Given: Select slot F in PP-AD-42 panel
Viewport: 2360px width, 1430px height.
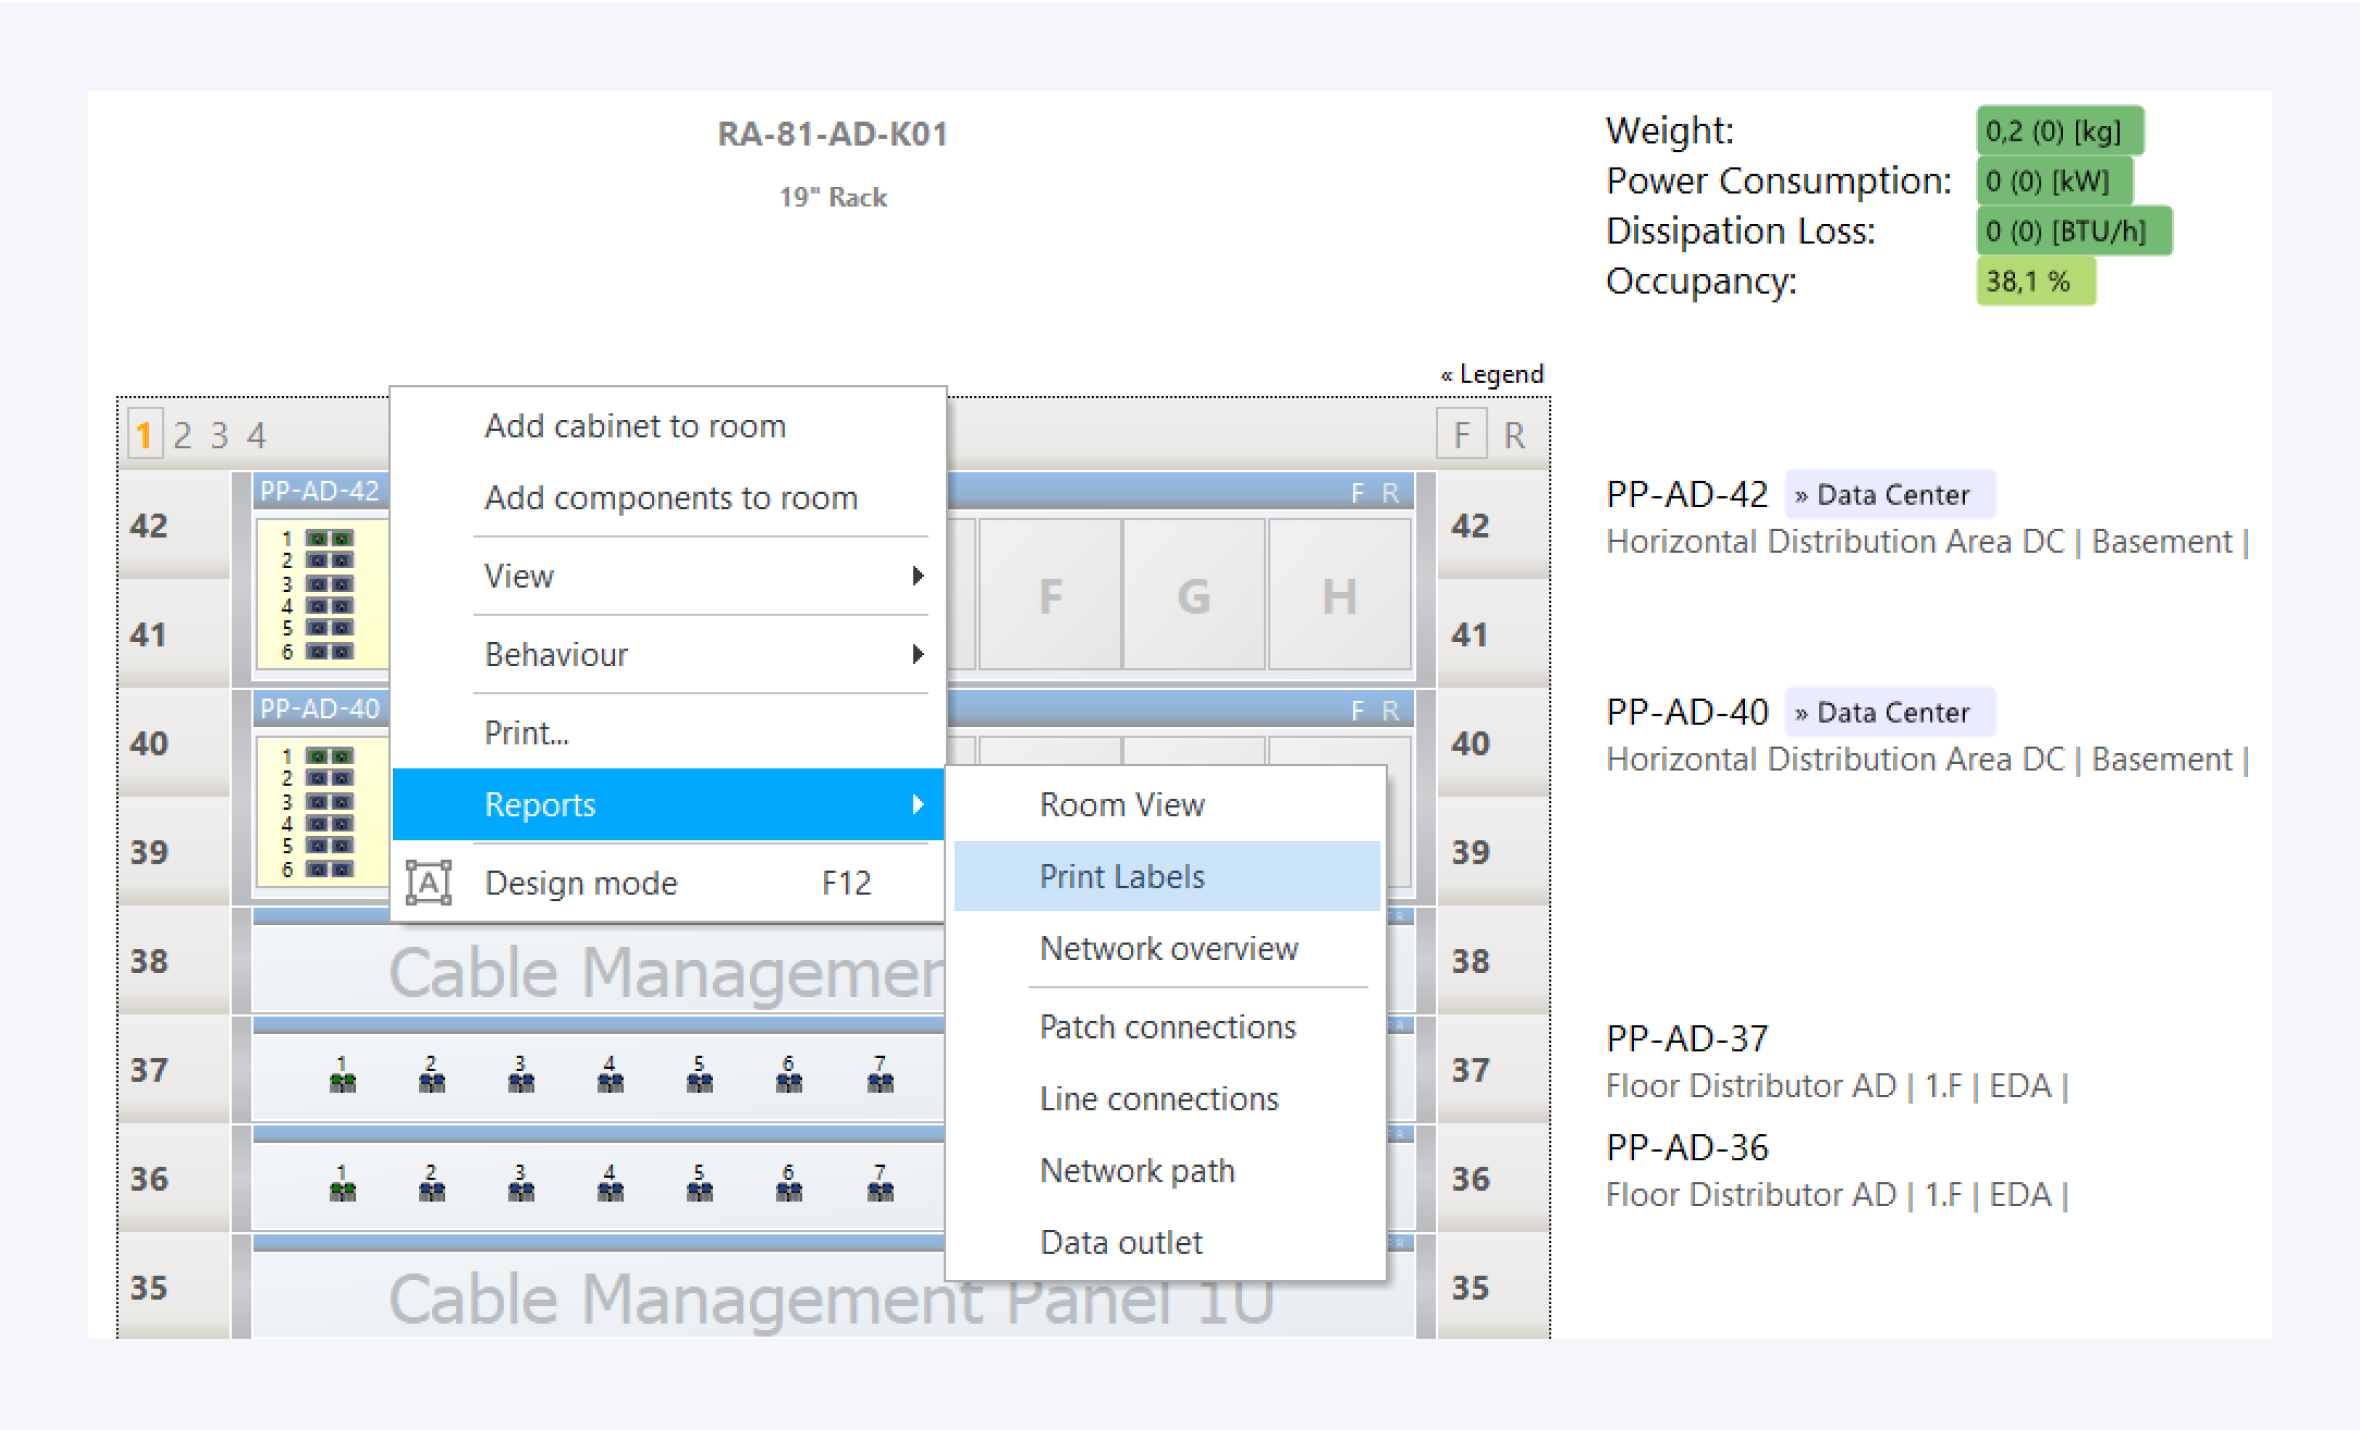Looking at the screenshot, I should click(x=1050, y=596).
